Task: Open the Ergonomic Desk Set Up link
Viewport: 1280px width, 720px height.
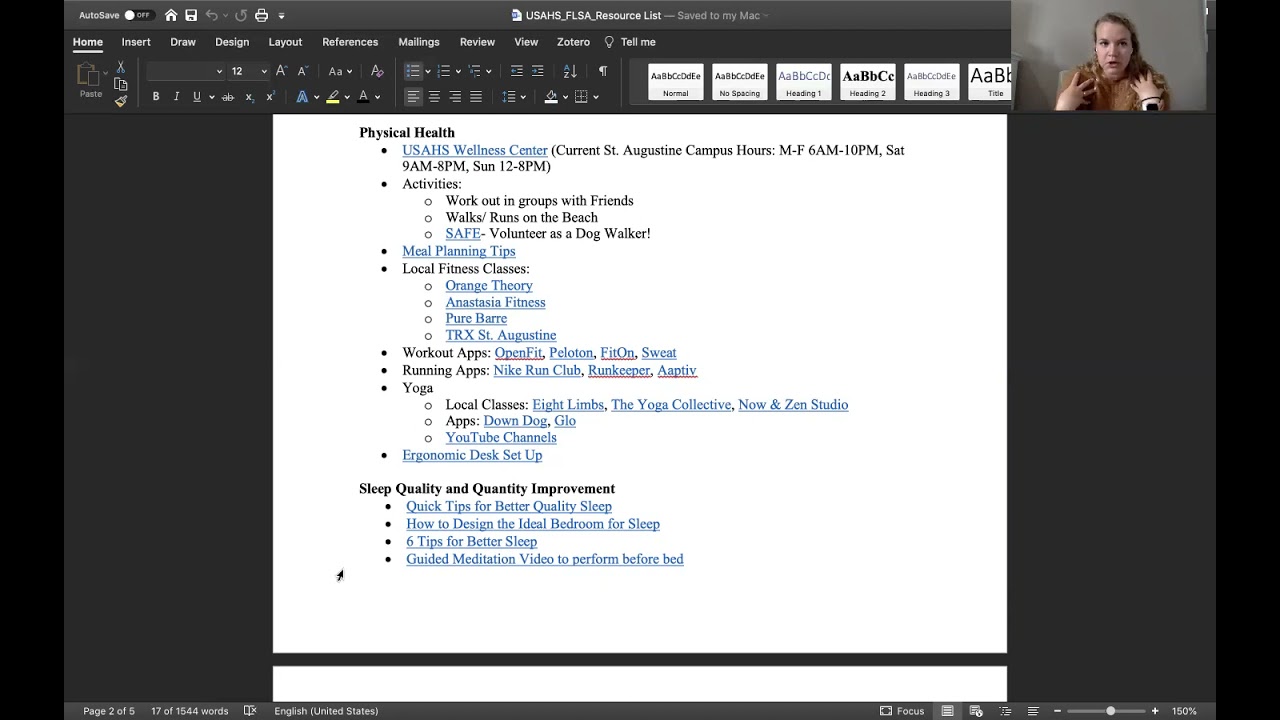Action: (472, 455)
